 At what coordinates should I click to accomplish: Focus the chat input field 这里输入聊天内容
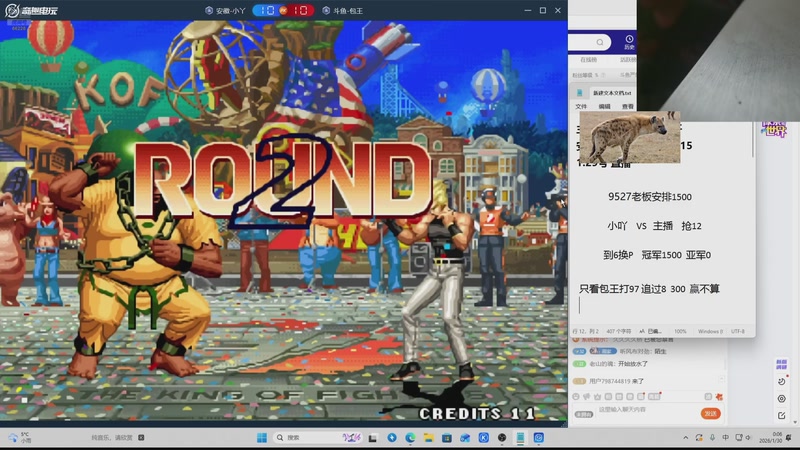(645, 411)
